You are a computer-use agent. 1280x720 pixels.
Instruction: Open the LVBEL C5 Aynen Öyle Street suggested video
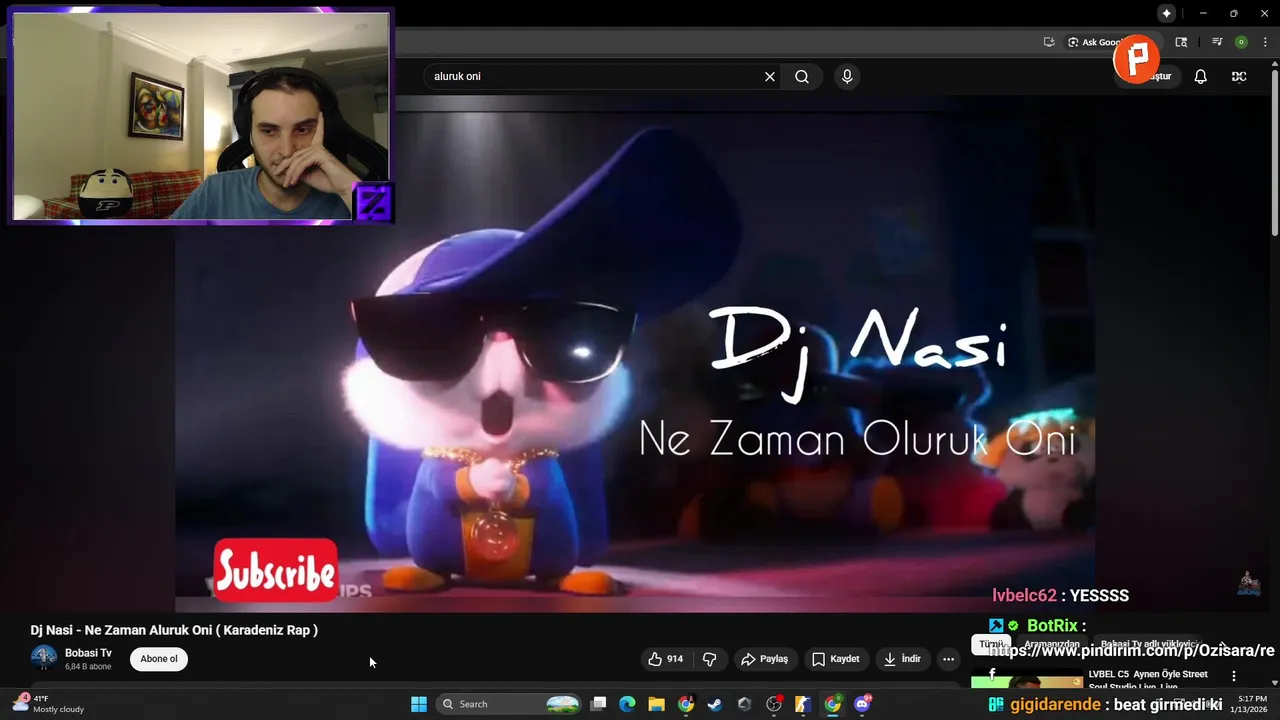coord(1148,679)
